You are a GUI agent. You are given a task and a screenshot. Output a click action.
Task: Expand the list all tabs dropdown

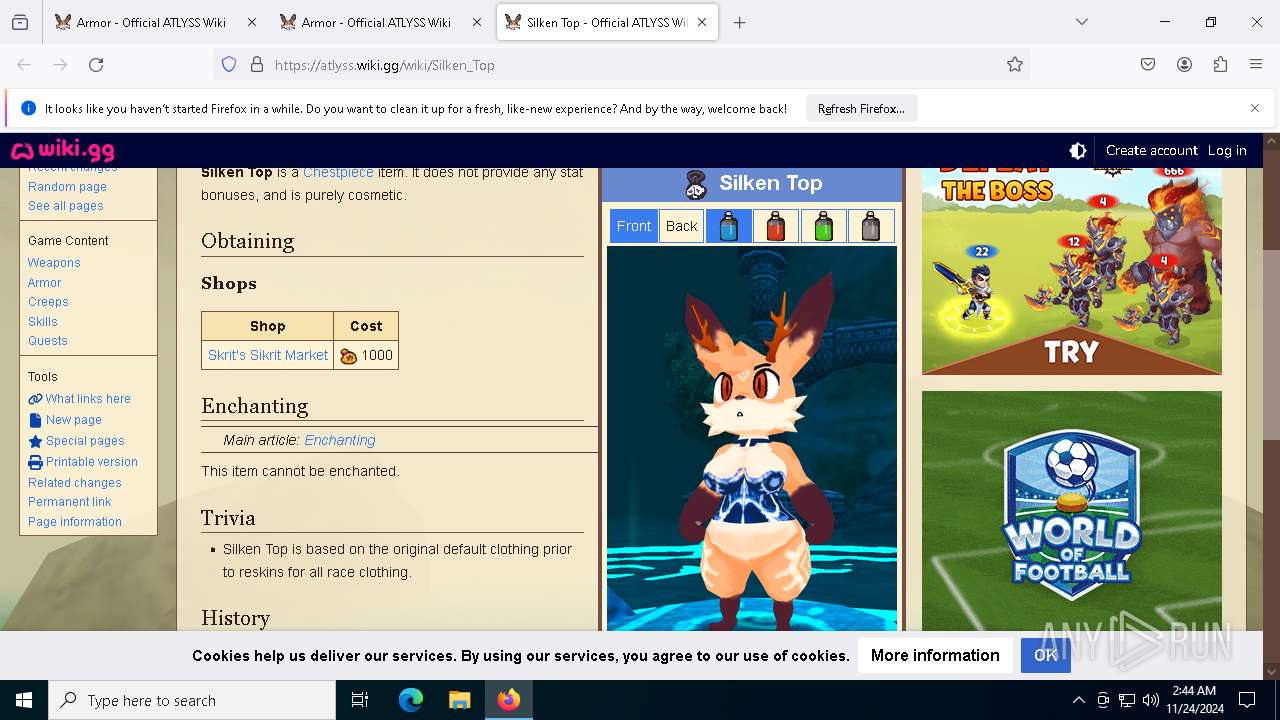coord(1082,22)
